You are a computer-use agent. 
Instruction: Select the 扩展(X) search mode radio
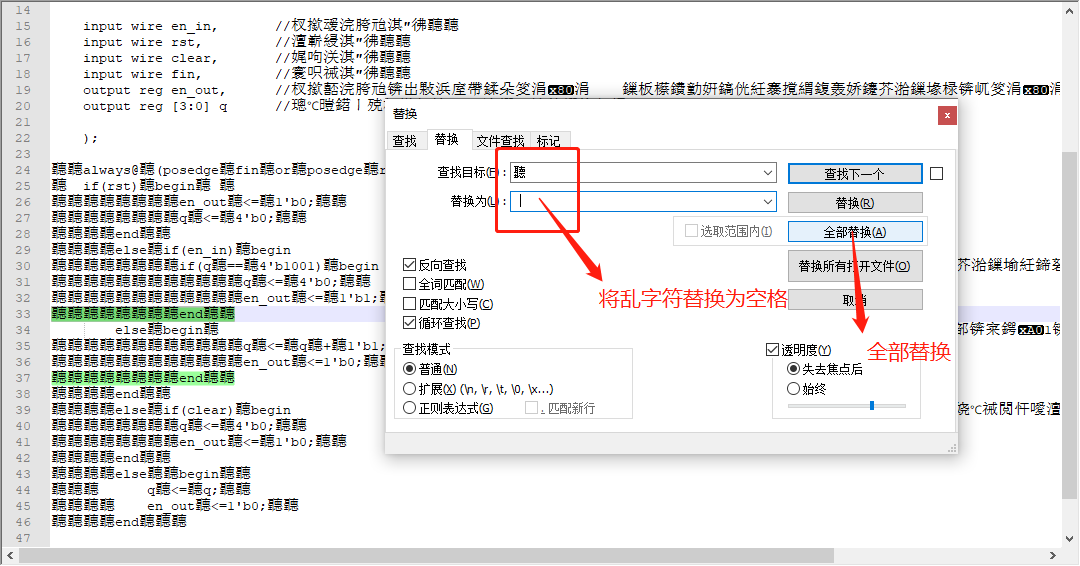pos(409,389)
